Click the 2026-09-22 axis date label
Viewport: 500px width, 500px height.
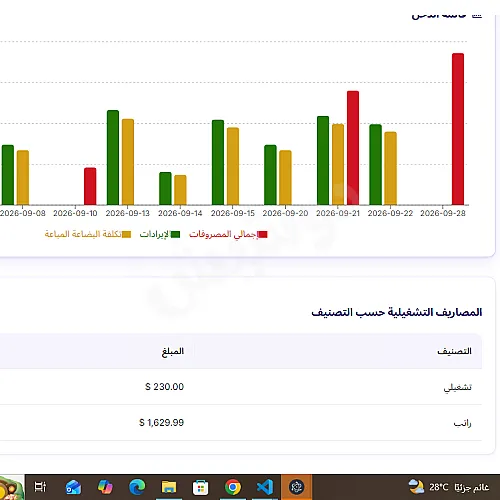[390, 213]
